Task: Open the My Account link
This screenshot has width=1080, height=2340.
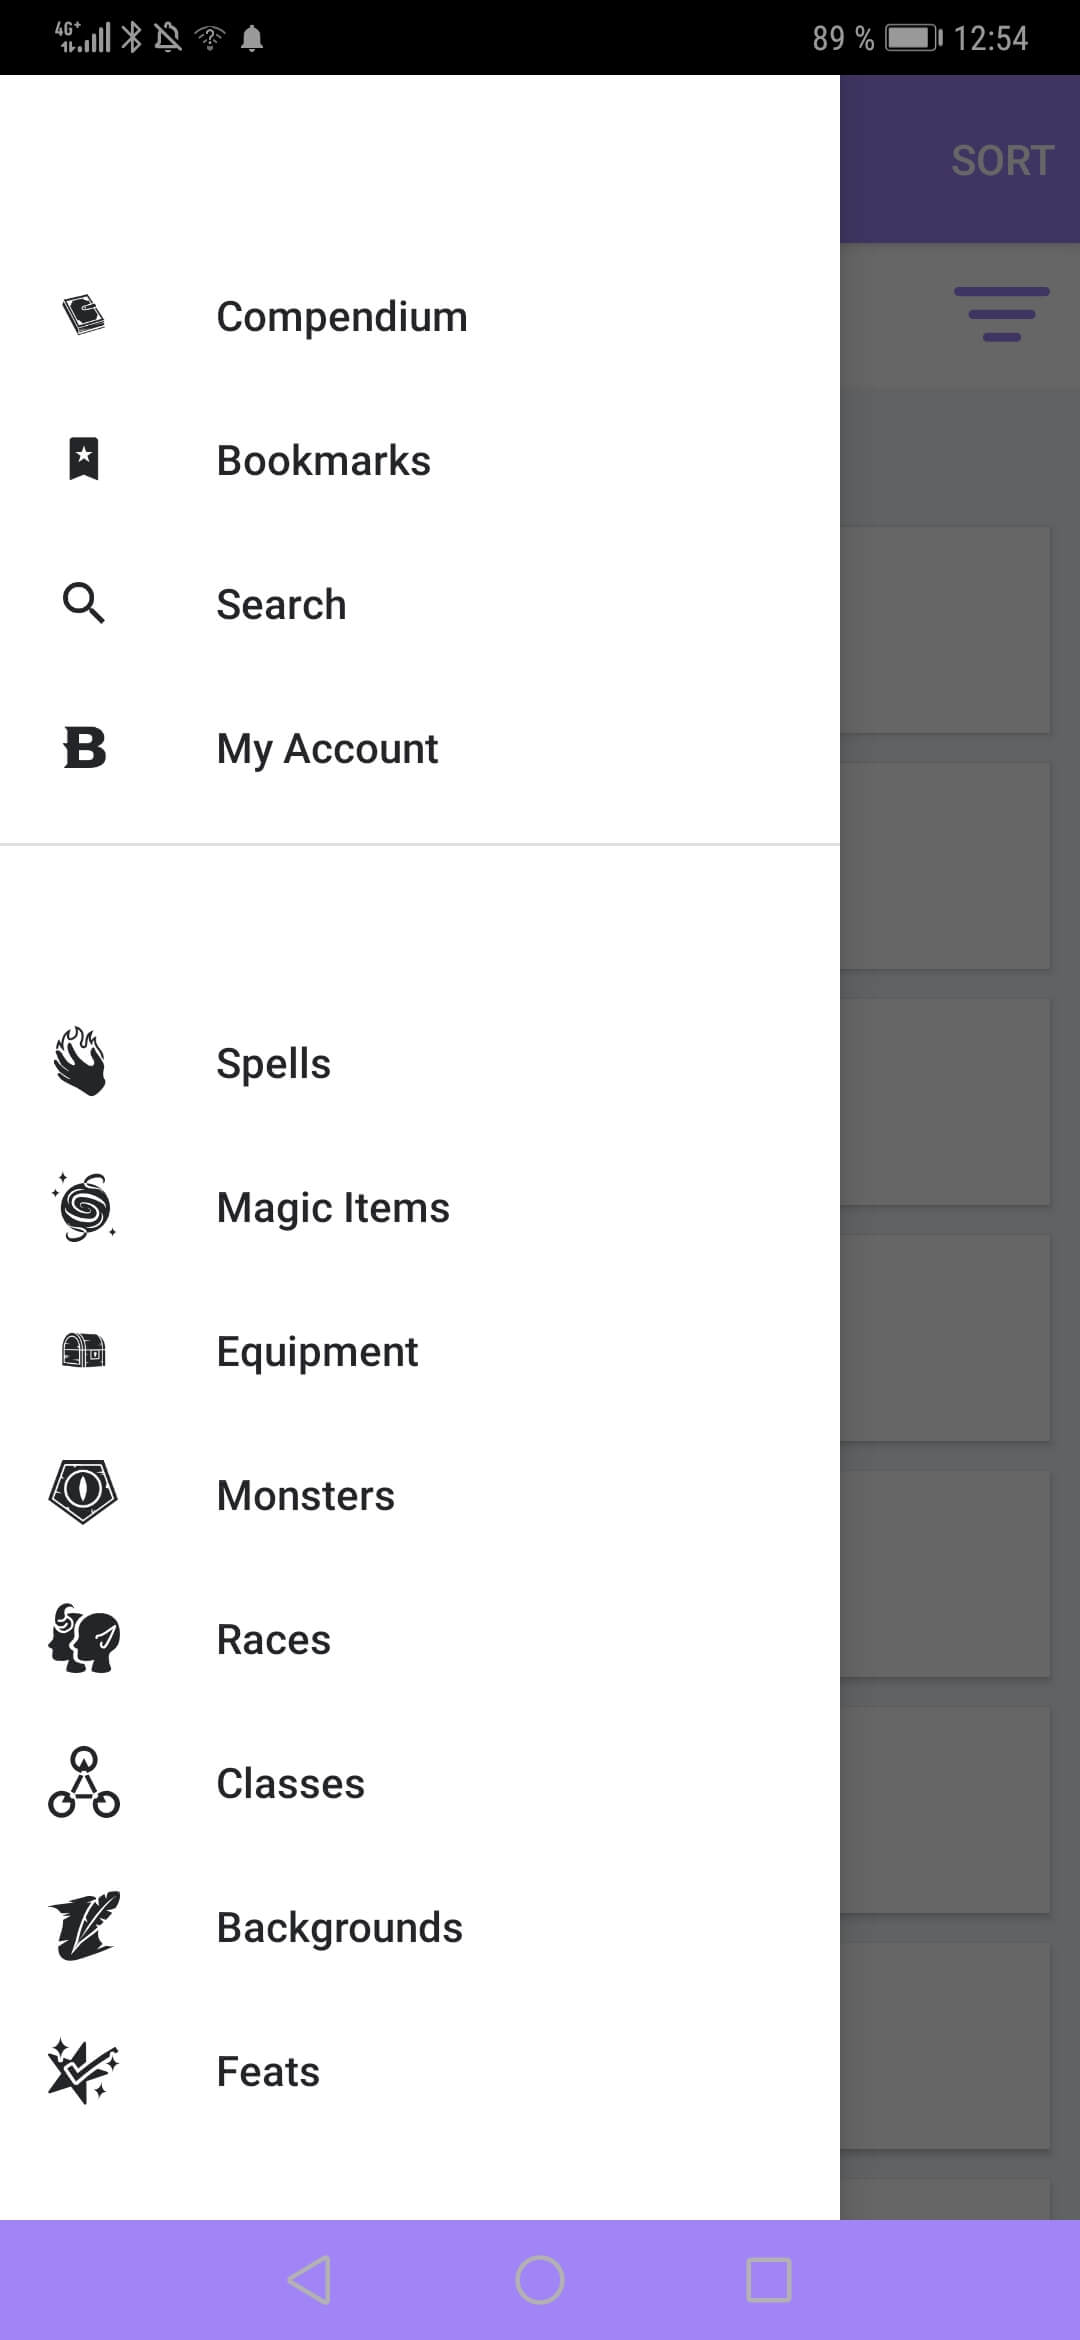Action: click(327, 749)
